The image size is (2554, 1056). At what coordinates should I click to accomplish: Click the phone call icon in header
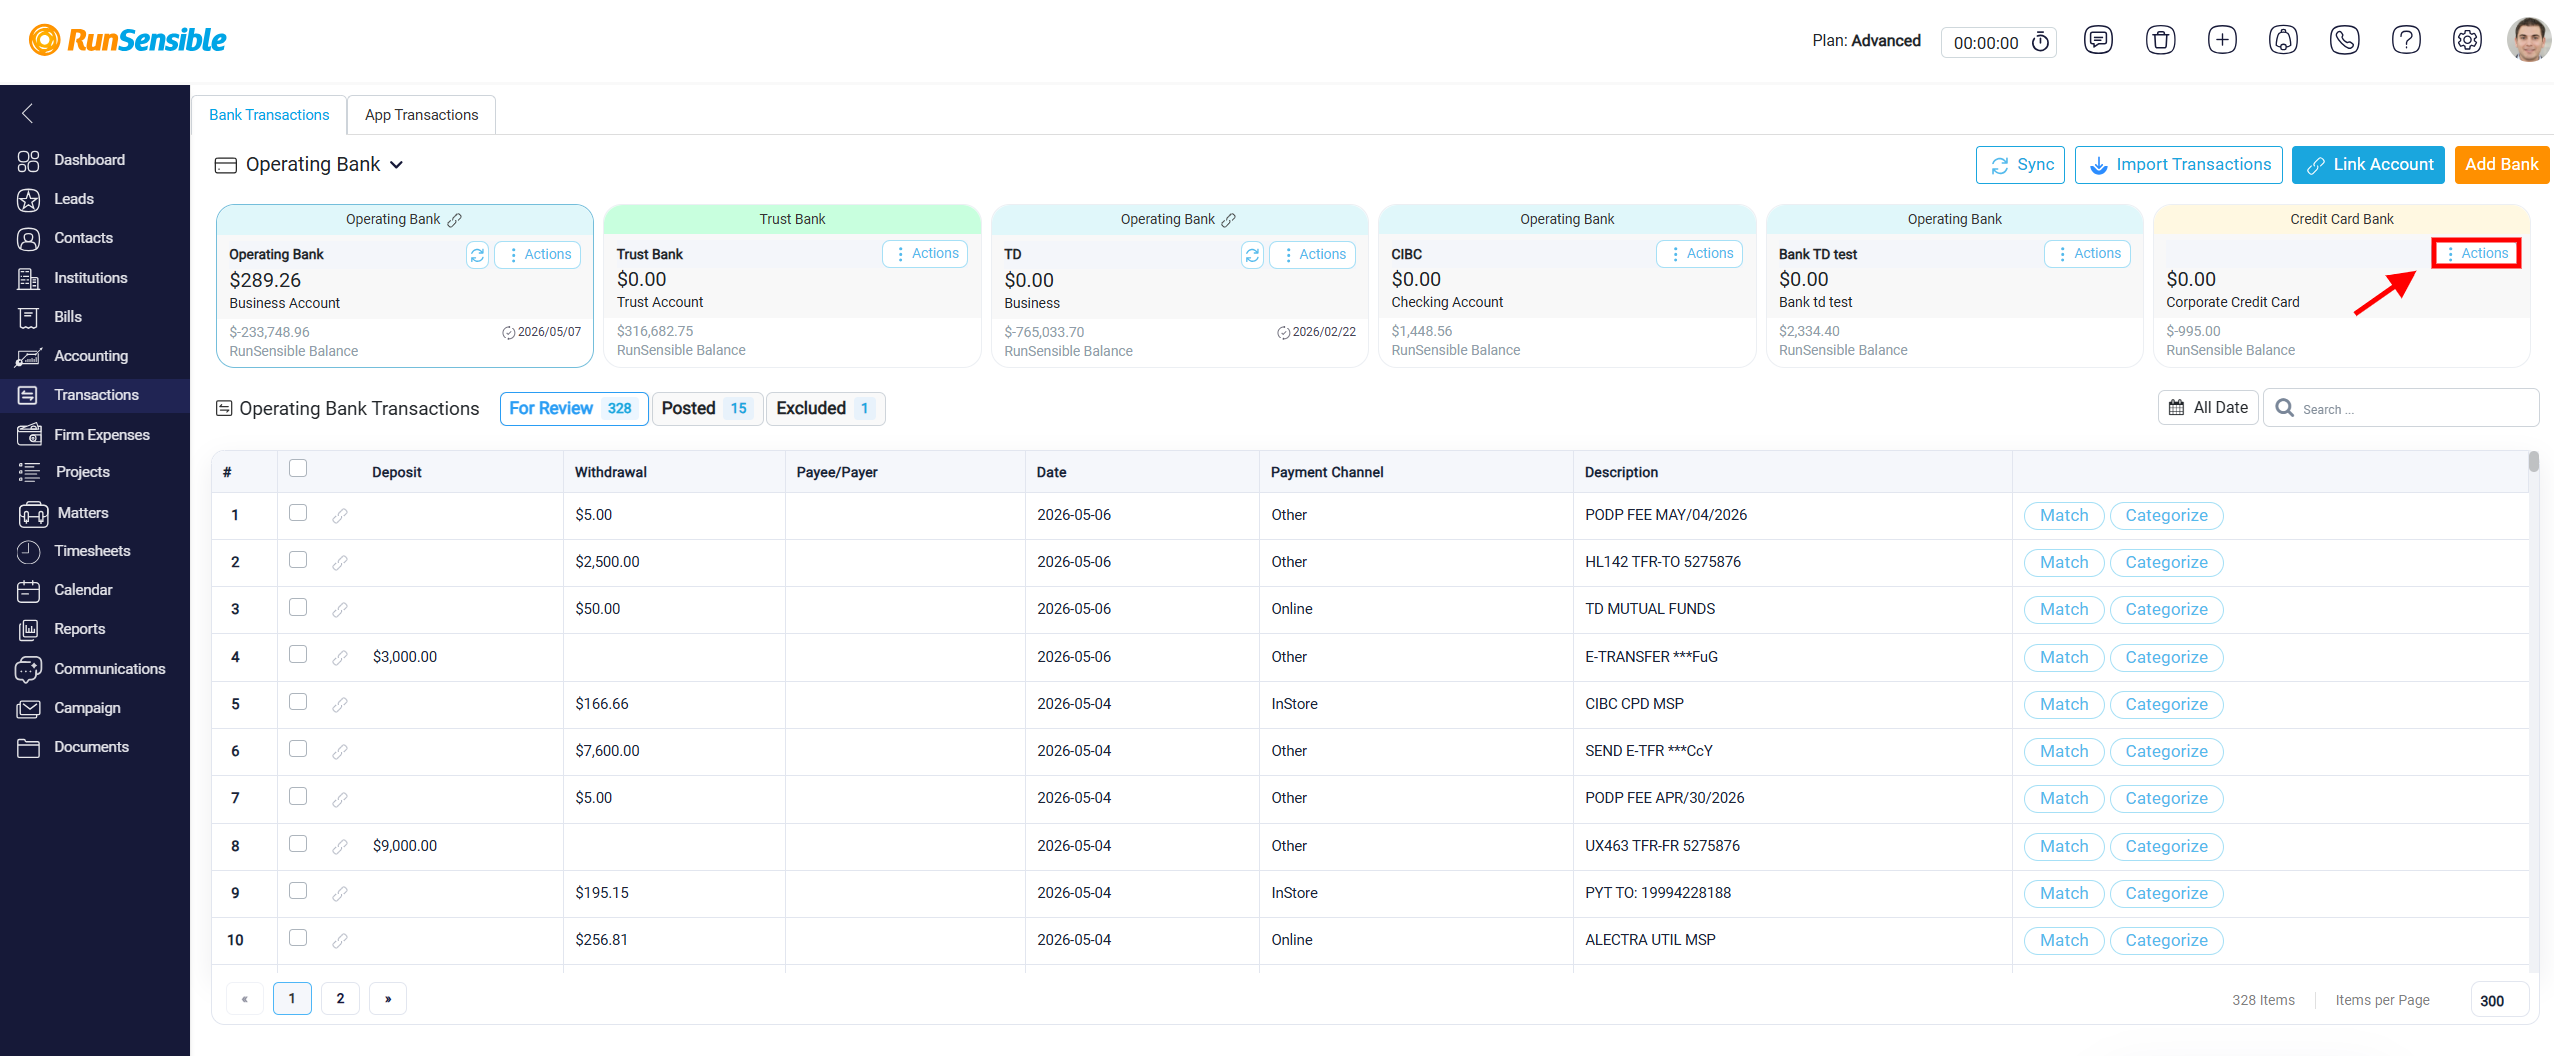tap(2345, 41)
